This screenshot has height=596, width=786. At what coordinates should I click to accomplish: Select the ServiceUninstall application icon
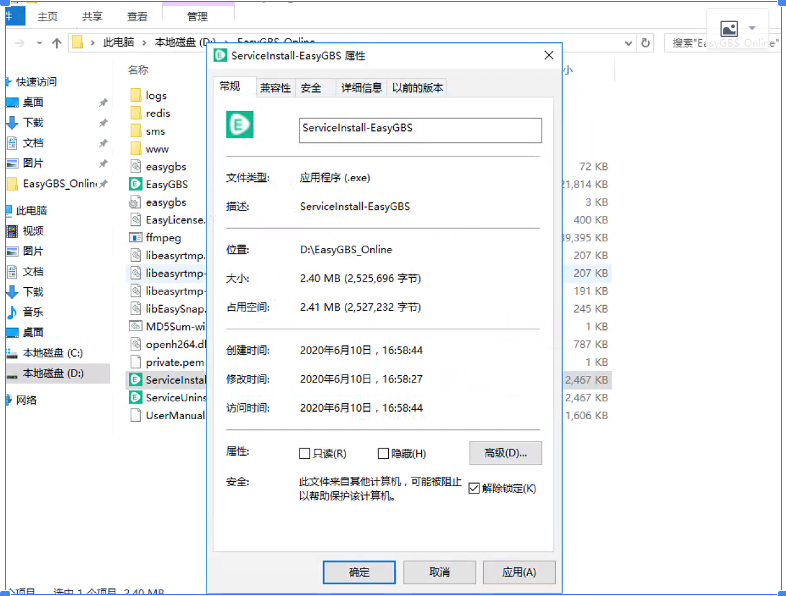click(x=135, y=398)
